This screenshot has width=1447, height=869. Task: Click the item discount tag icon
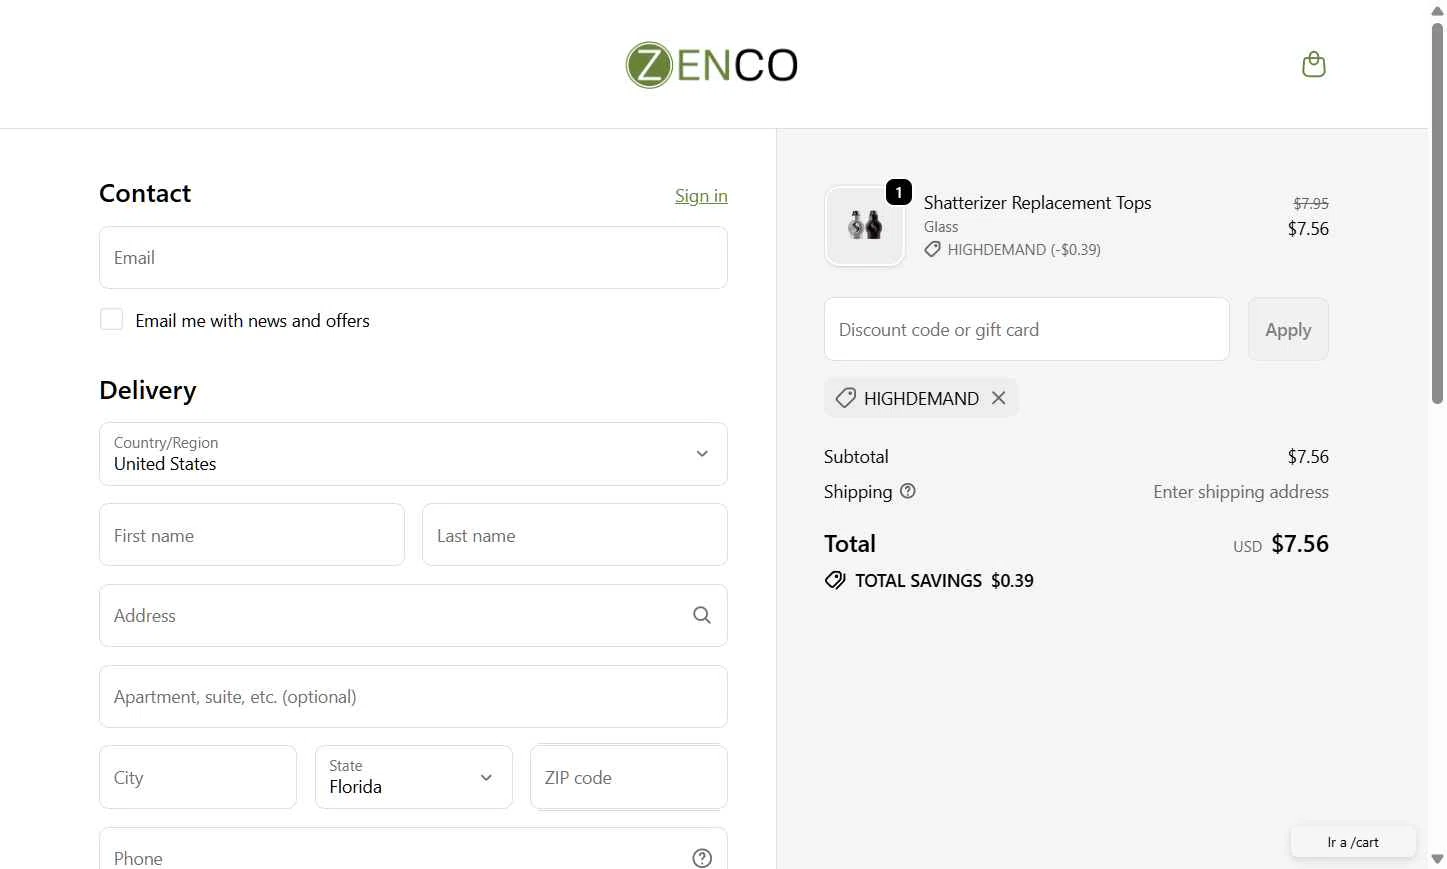(x=932, y=250)
